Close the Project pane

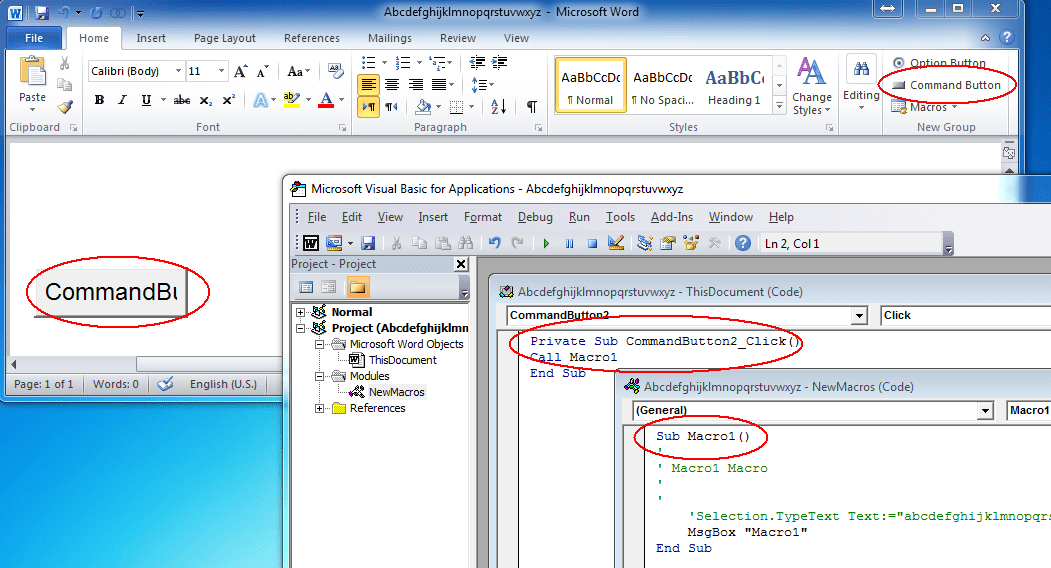pos(461,264)
